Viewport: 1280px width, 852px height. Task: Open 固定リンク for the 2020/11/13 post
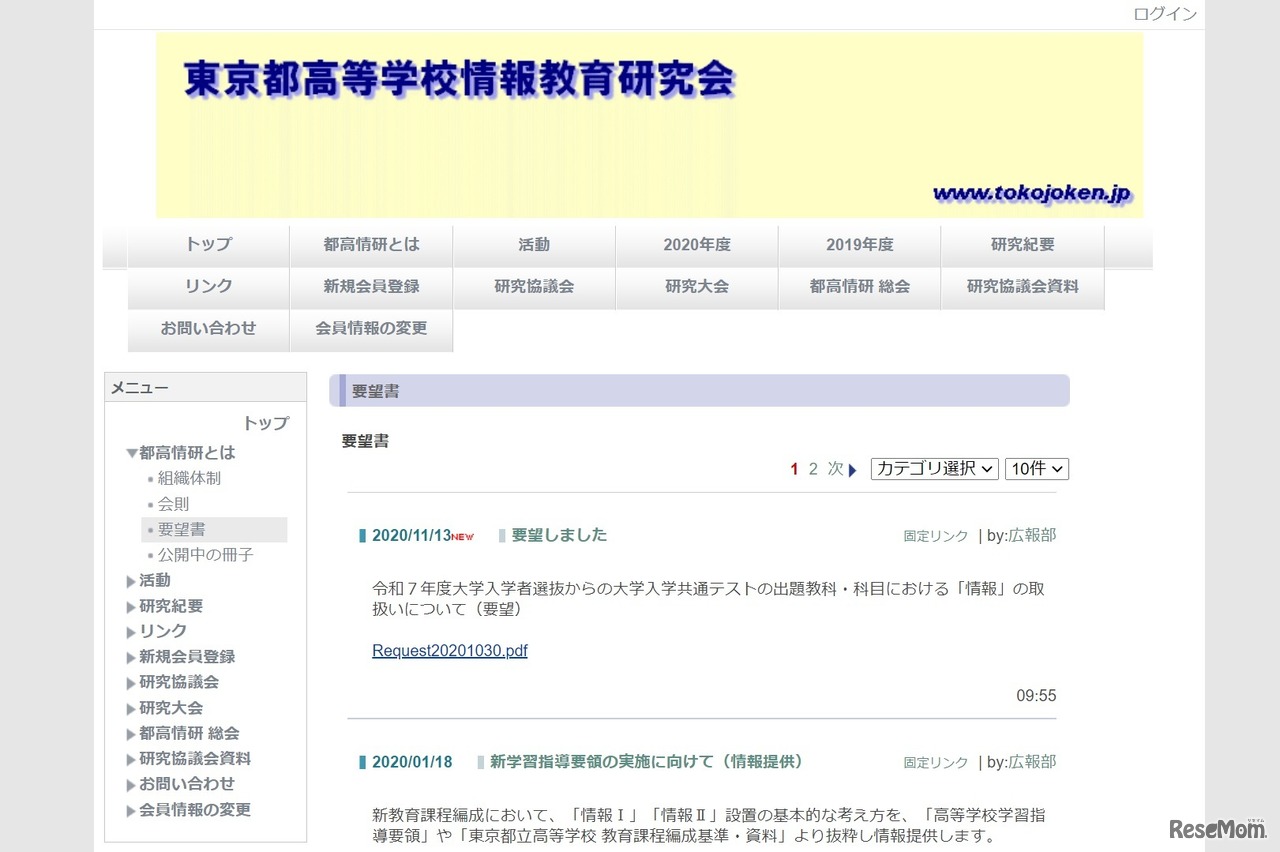click(934, 535)
